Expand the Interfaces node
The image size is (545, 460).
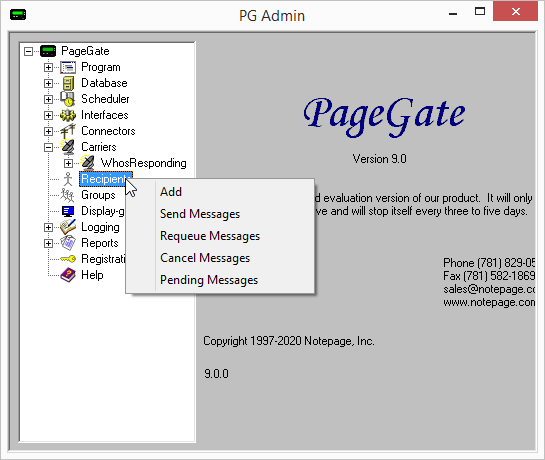48,115
